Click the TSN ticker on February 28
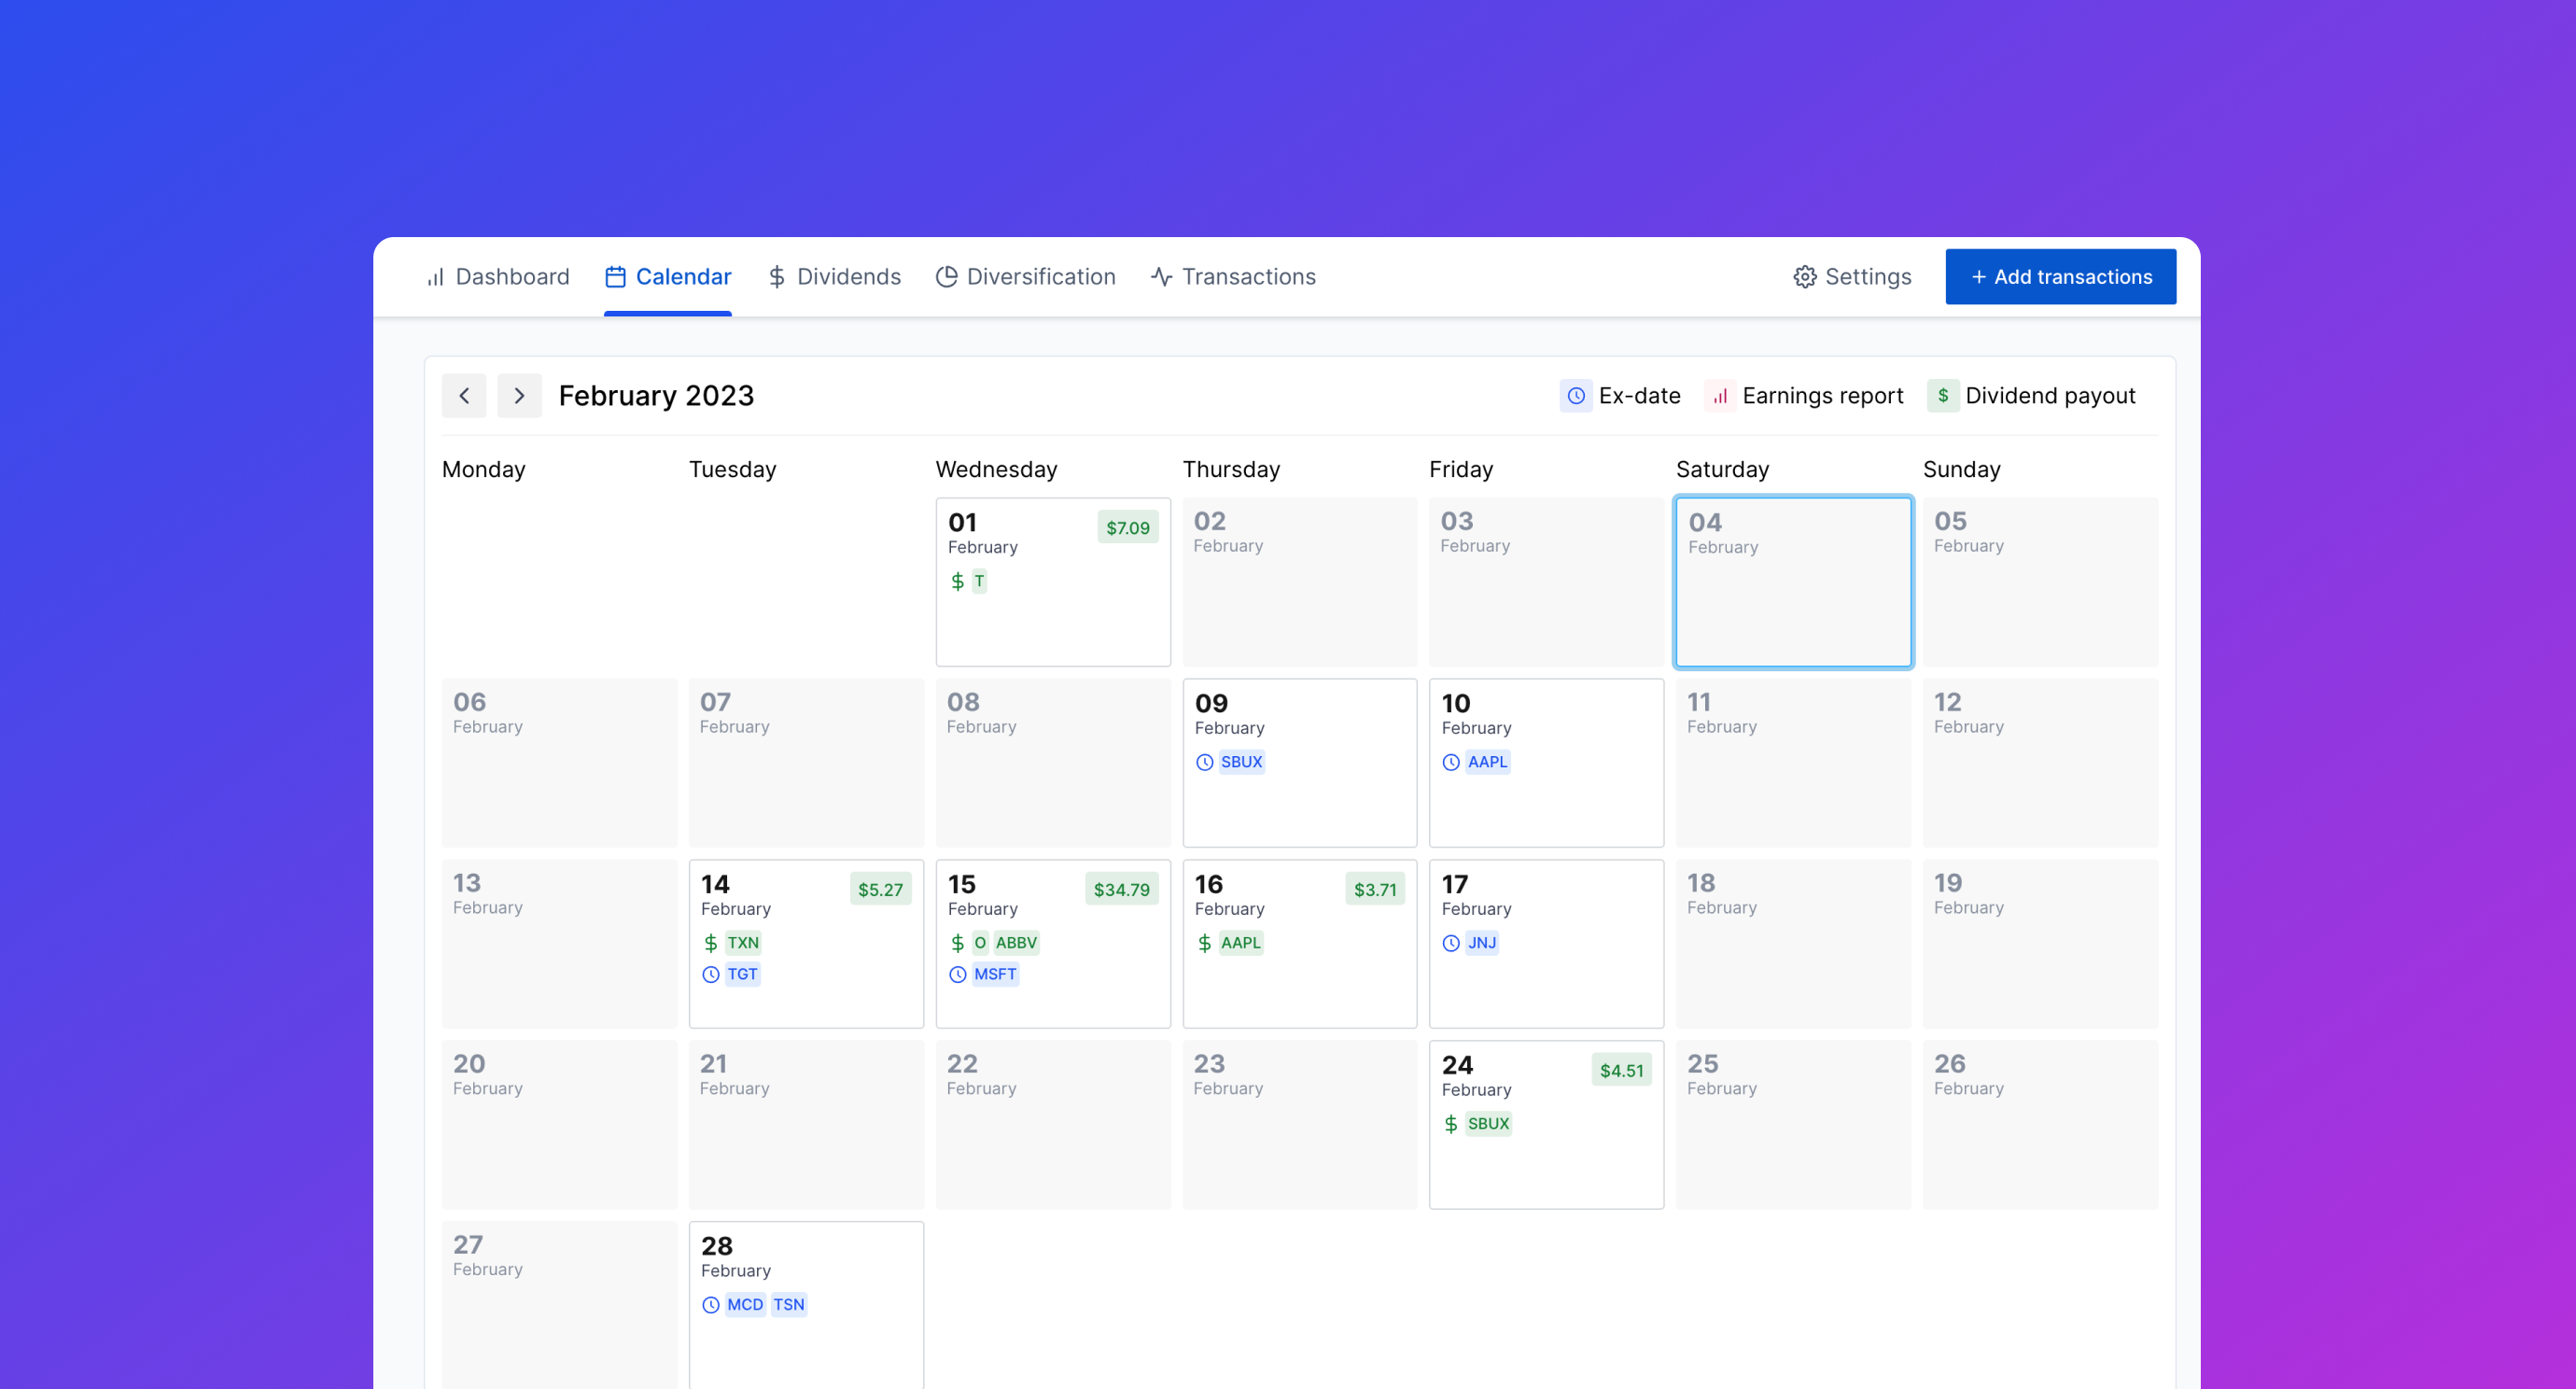2576x1389 pixels. 788,1305
